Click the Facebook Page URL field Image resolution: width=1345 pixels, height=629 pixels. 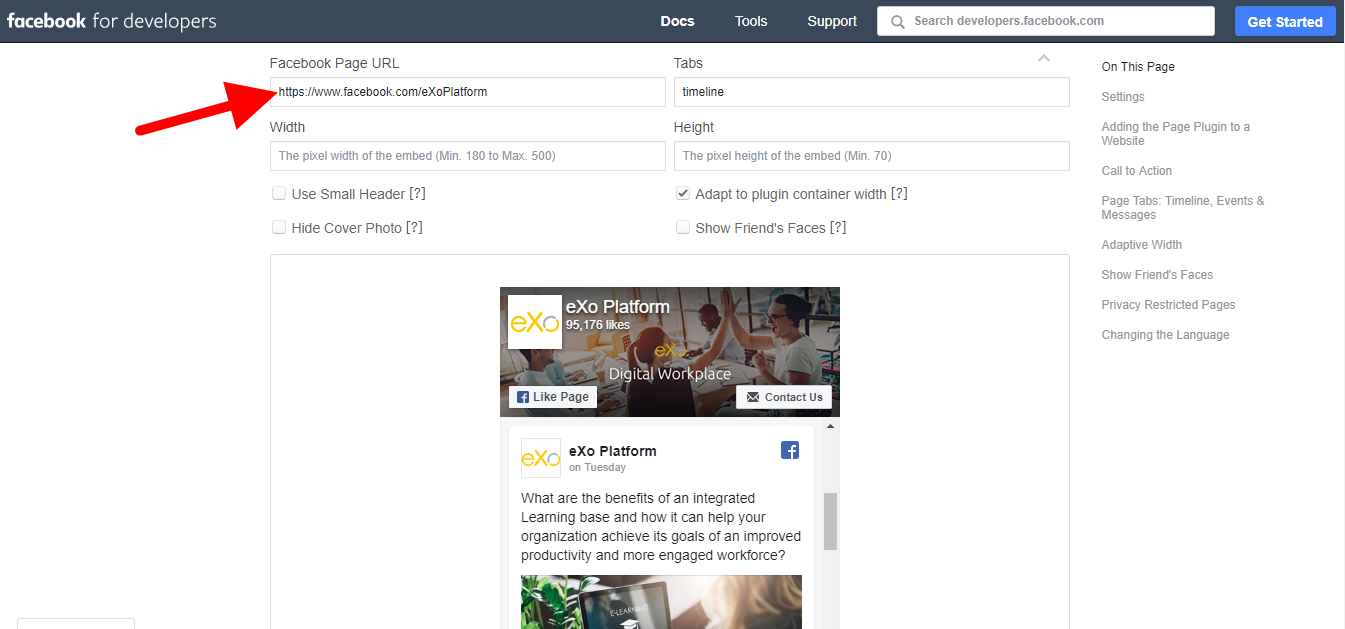[467, 92]
